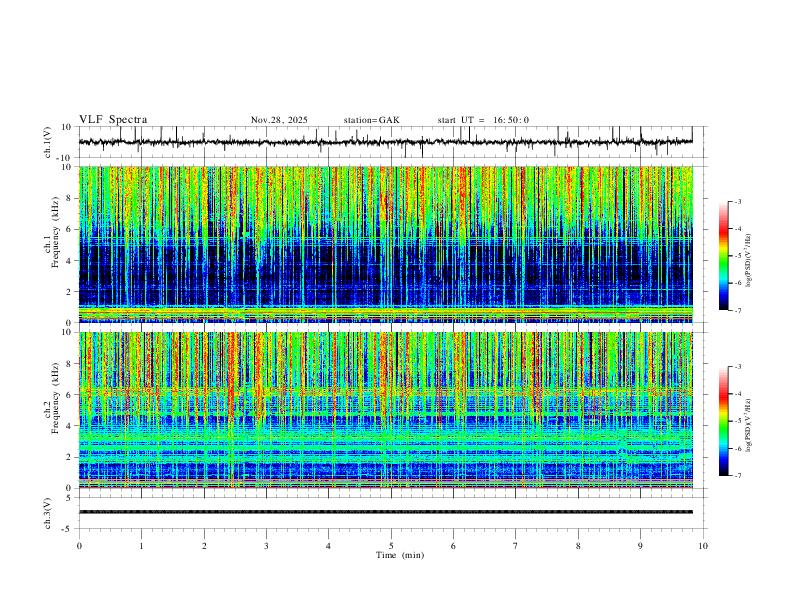Click the '4' tick on the Time axis

click(328, 546)
